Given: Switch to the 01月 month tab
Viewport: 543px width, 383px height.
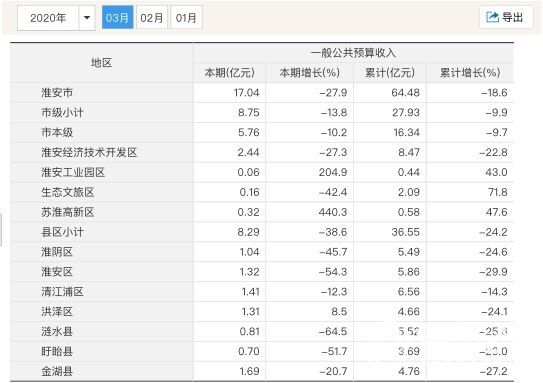Looking at the screenshot, I should tap(186, 17).
